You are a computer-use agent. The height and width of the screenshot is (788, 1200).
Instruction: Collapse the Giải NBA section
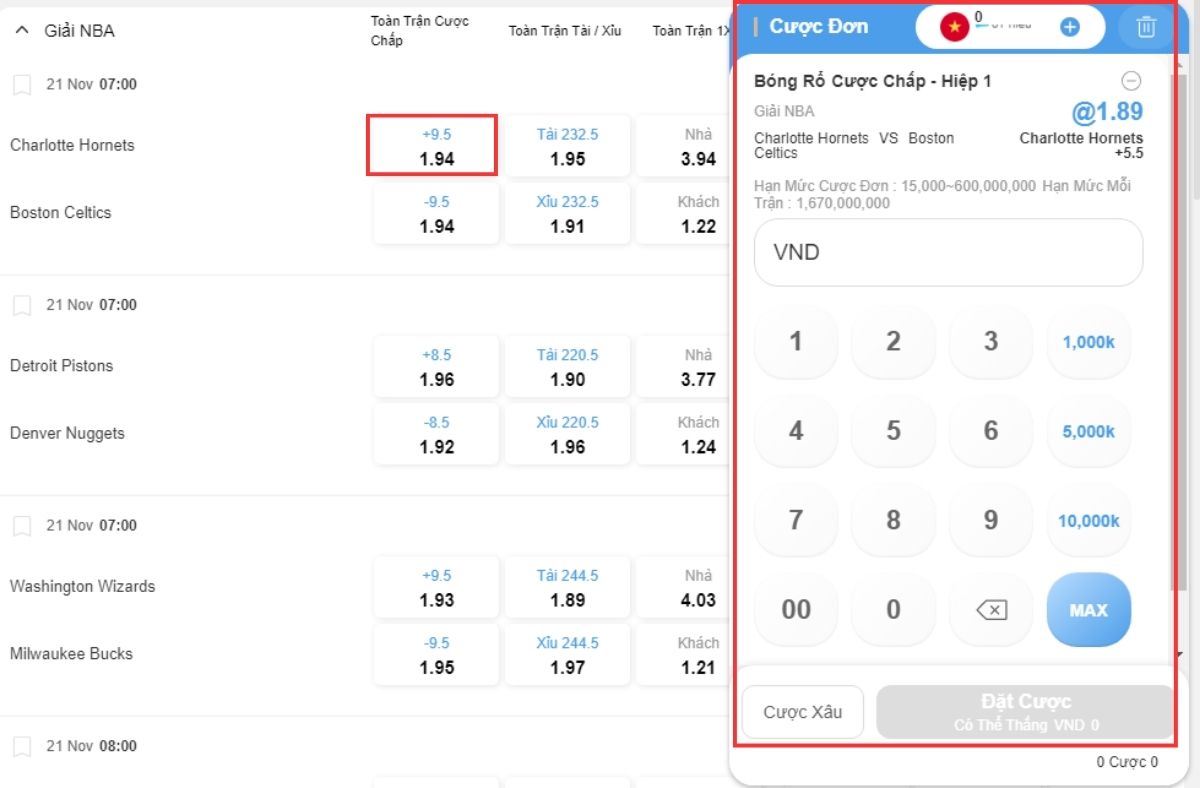coord(22,31)
